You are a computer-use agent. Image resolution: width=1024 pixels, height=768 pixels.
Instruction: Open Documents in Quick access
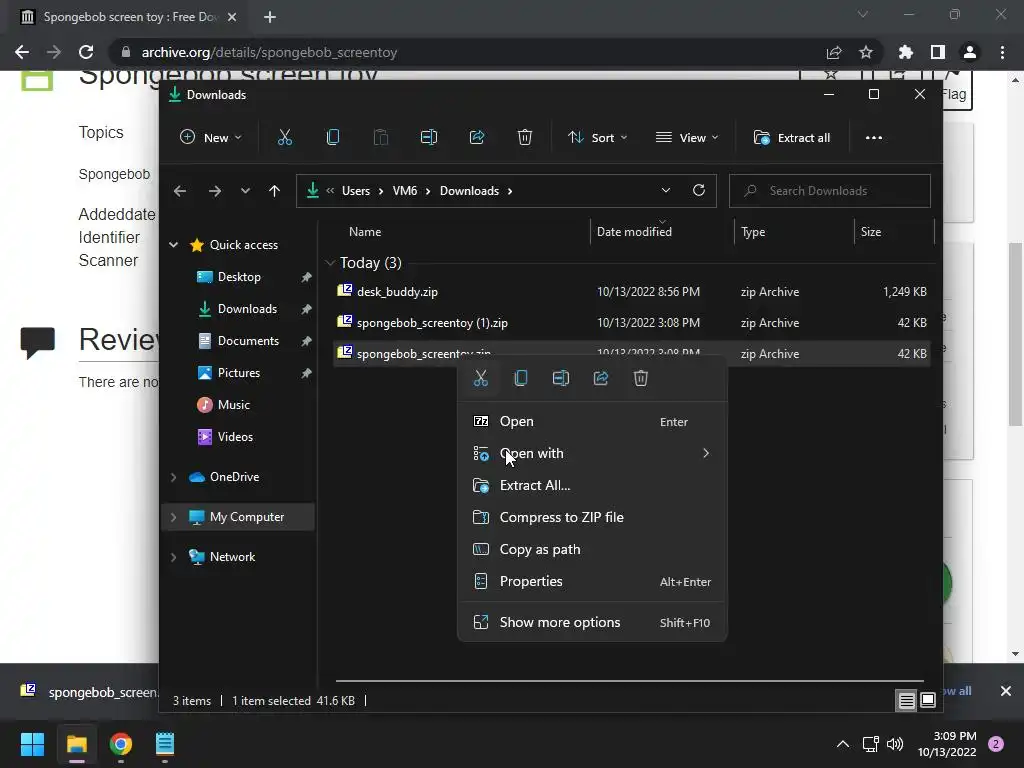248,341
